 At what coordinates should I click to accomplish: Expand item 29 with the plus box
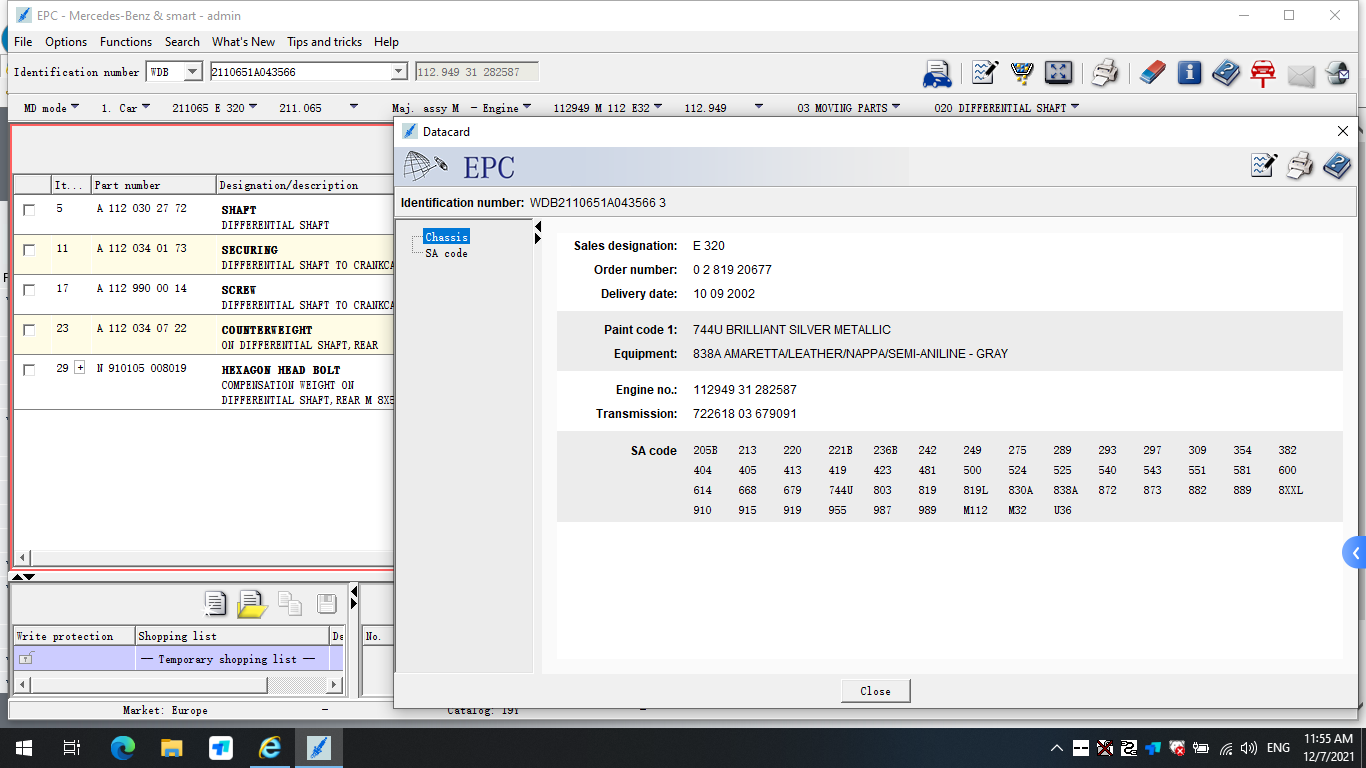click(79, 369)
